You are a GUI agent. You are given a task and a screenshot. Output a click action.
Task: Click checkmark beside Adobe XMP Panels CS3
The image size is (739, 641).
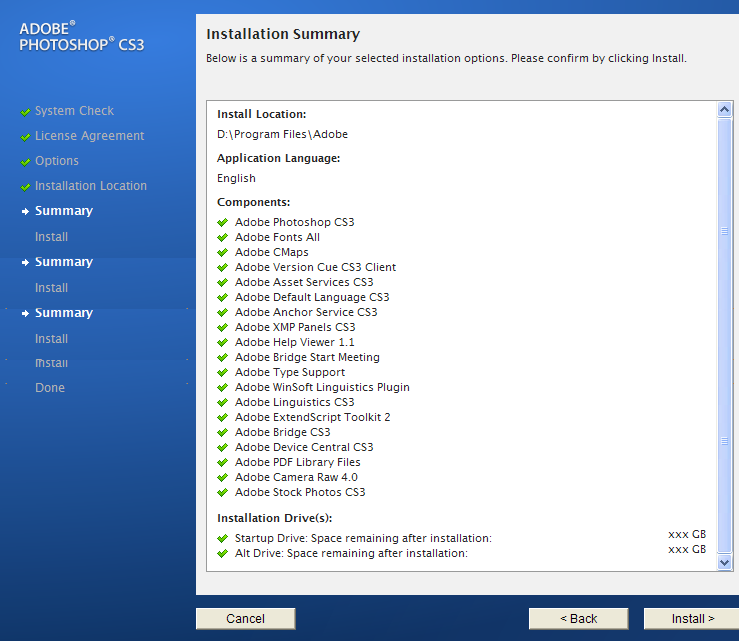point(222,327)
